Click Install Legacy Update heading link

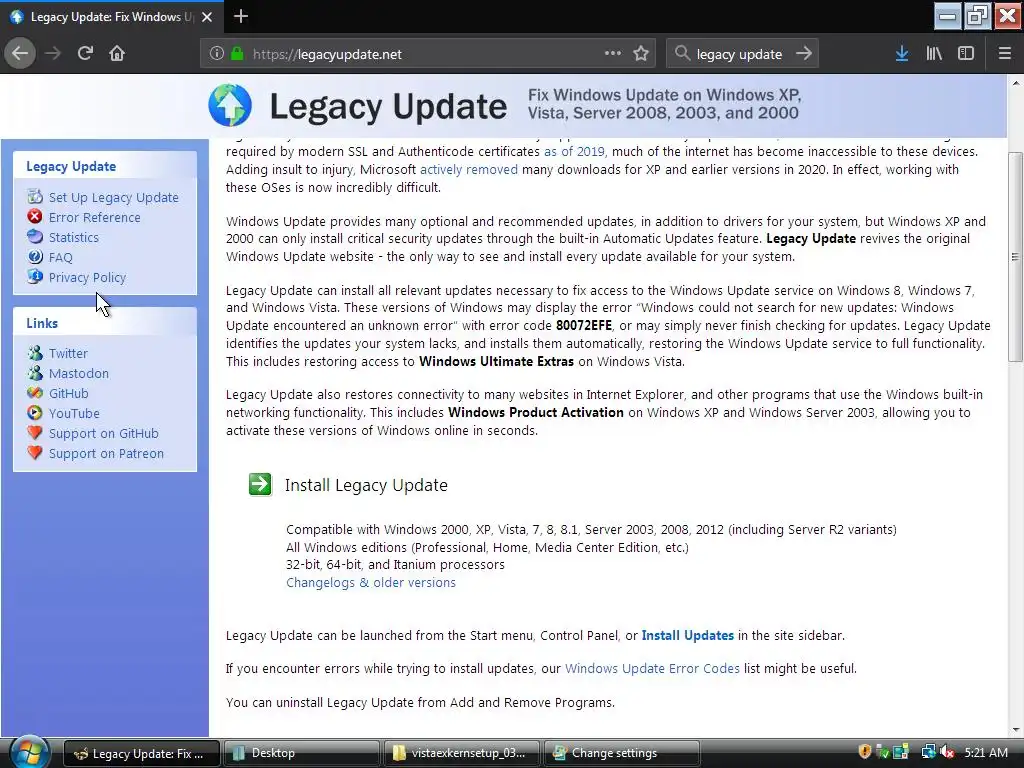[366, 485]
